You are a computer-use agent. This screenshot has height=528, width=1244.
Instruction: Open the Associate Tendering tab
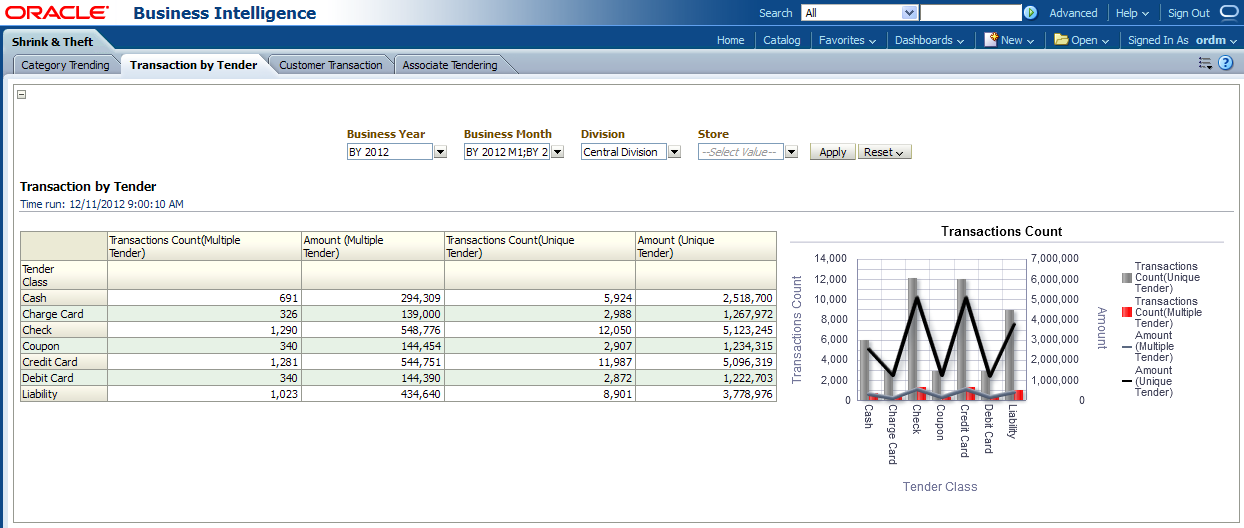coord(449,65)
